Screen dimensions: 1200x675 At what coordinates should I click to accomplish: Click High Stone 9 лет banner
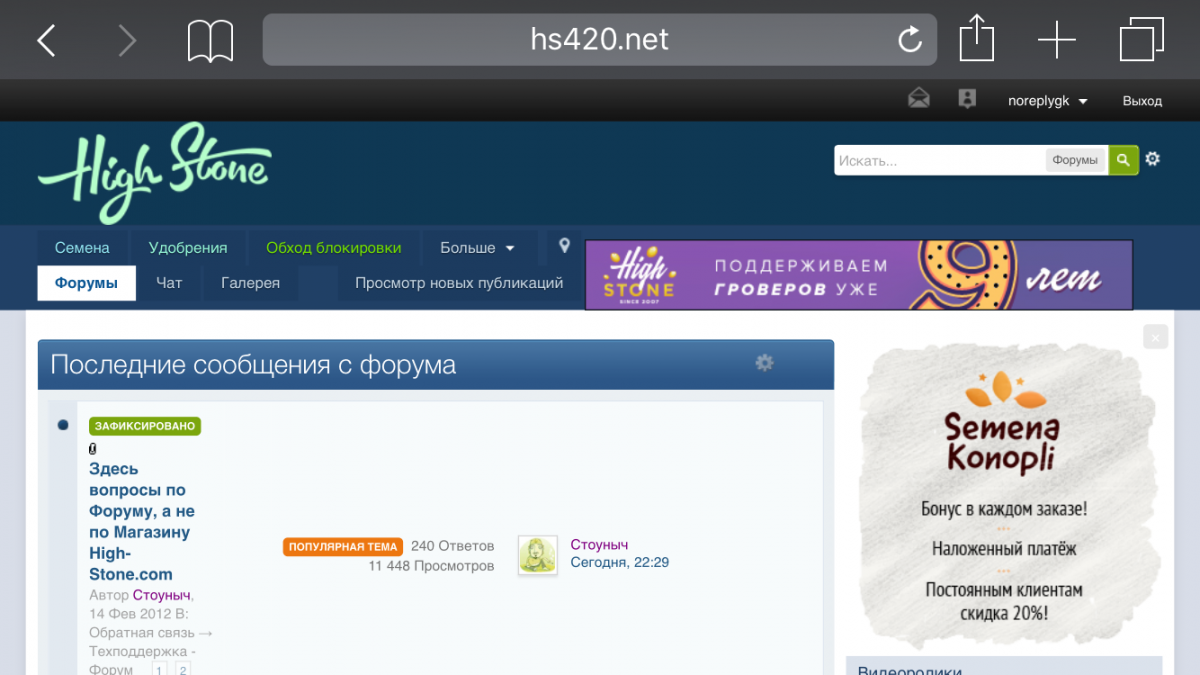(x=859, y=275)
